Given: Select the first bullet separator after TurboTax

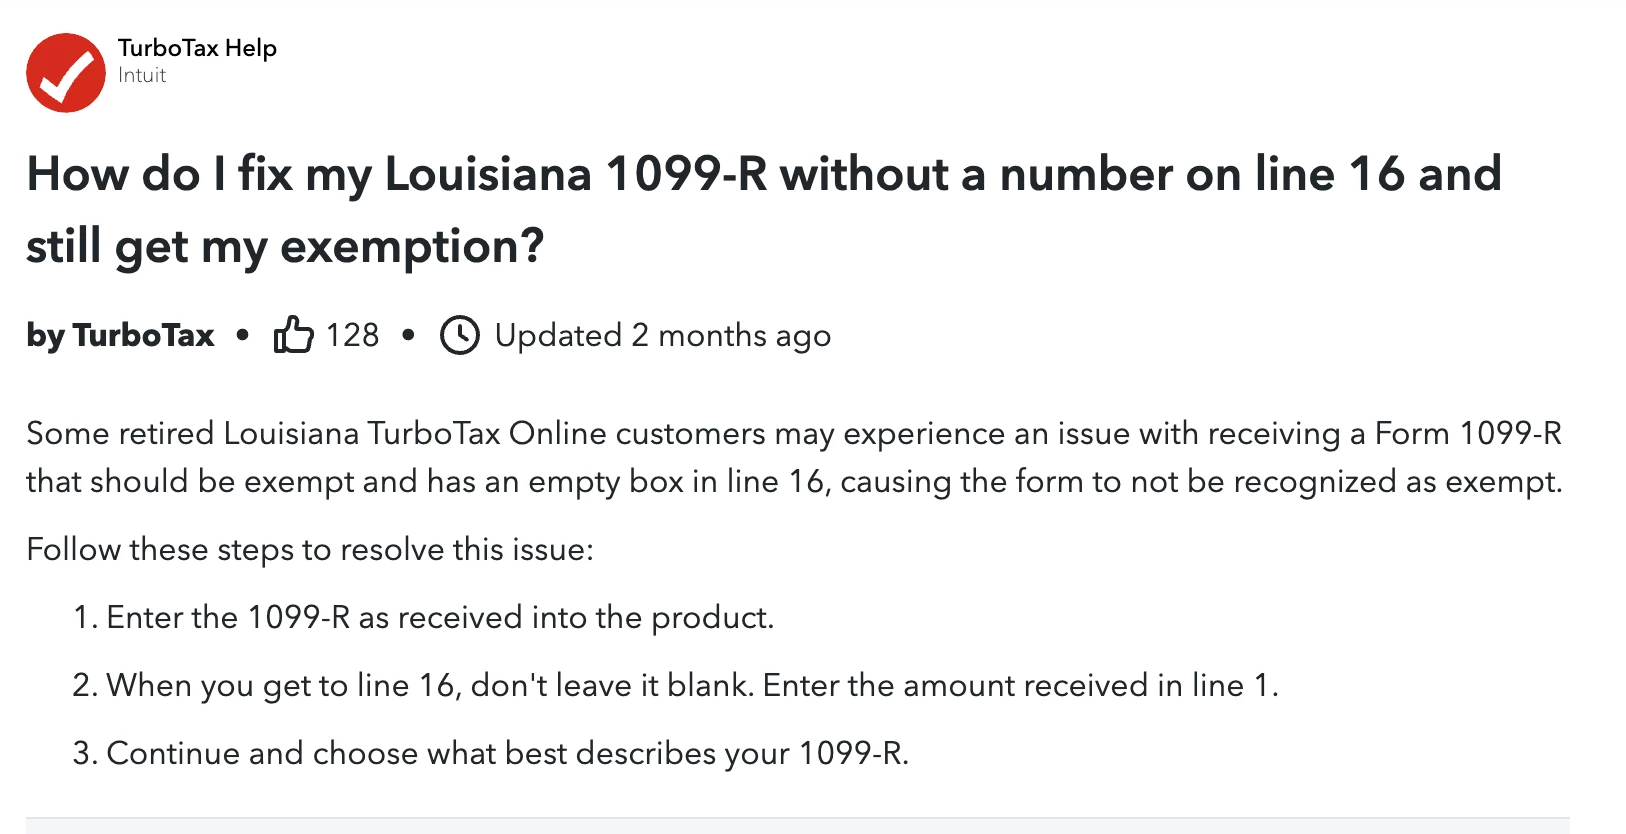Looking at the screenshot, I should [x=242, y=336].
